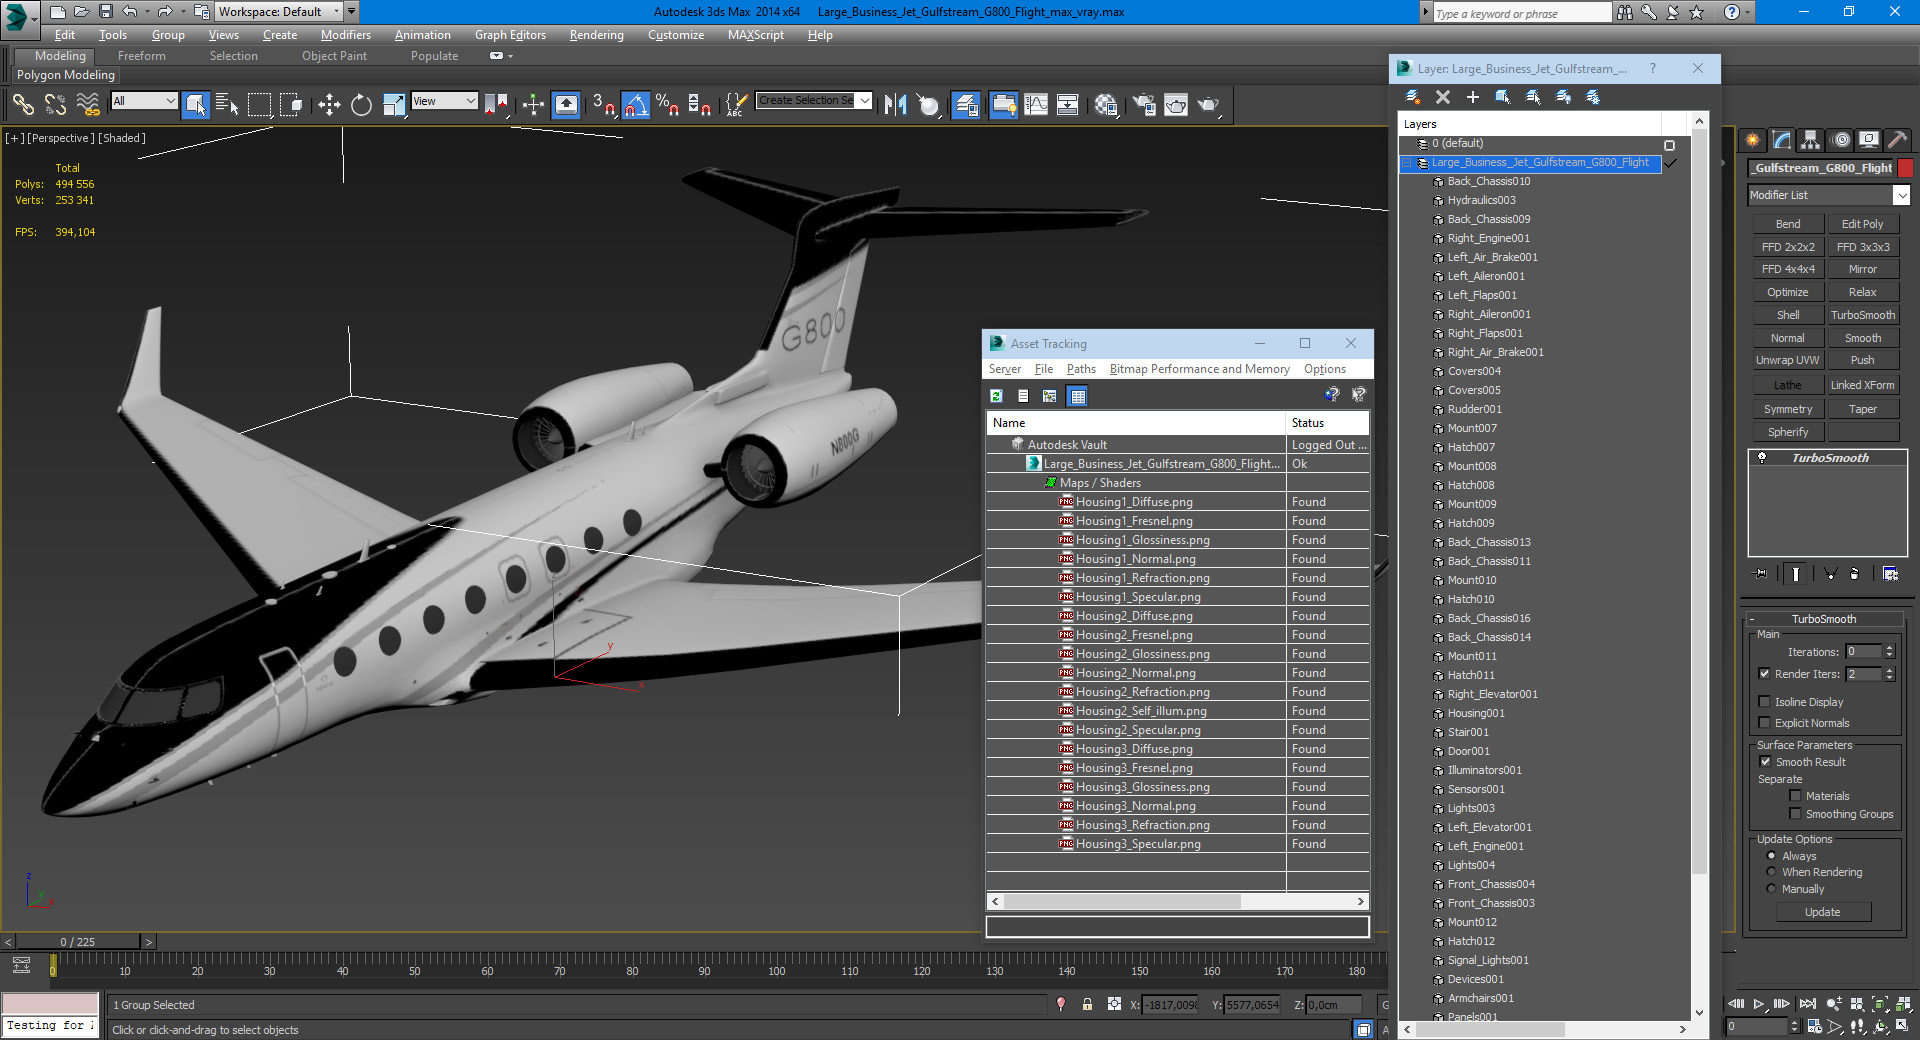Activate the Select and Scale tool

pyautogui.click(x=394, y=104)
